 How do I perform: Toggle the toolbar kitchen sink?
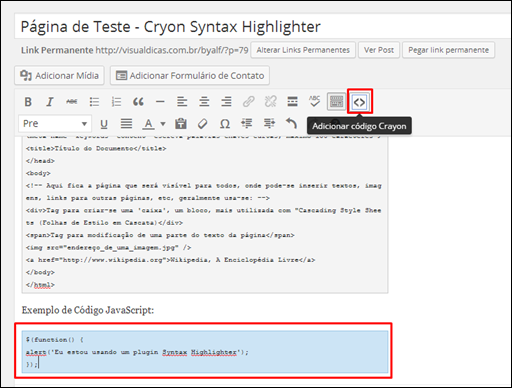click(336, 102)
